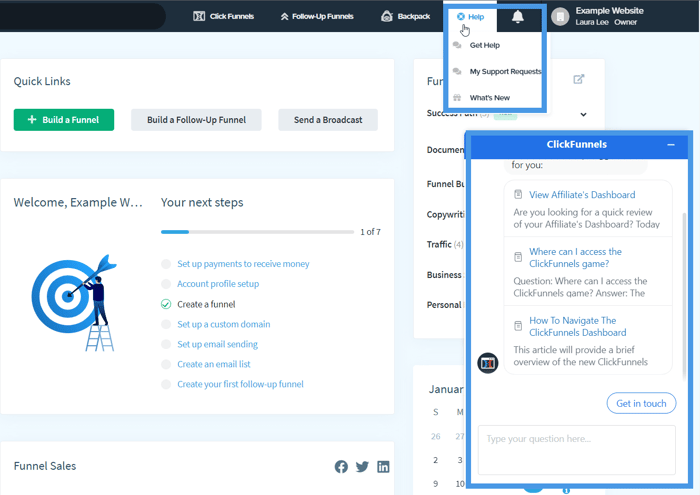Click the chat icon beside My Support Requests
700x495 pixels.
457,71
